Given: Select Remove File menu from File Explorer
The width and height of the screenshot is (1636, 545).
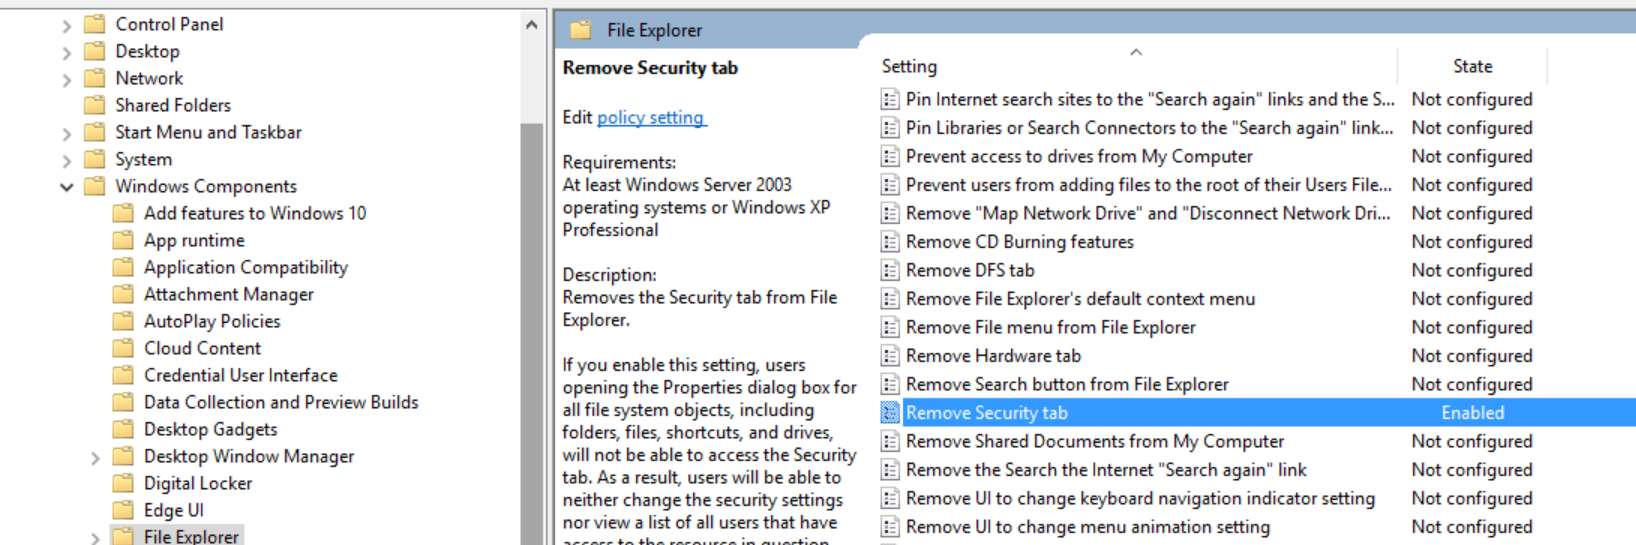Looking at the screenshot, I should [1050, 328].
